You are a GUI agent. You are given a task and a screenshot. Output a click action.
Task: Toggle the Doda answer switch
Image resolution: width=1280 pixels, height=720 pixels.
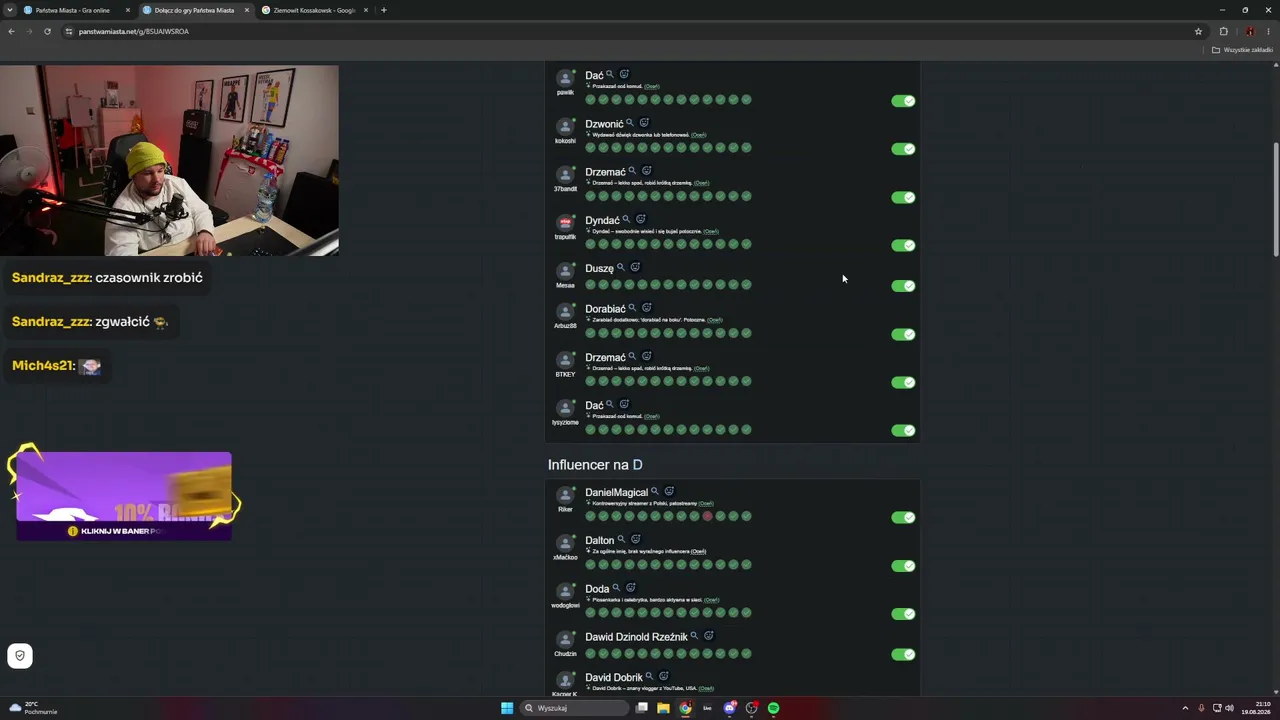point(903,614)
